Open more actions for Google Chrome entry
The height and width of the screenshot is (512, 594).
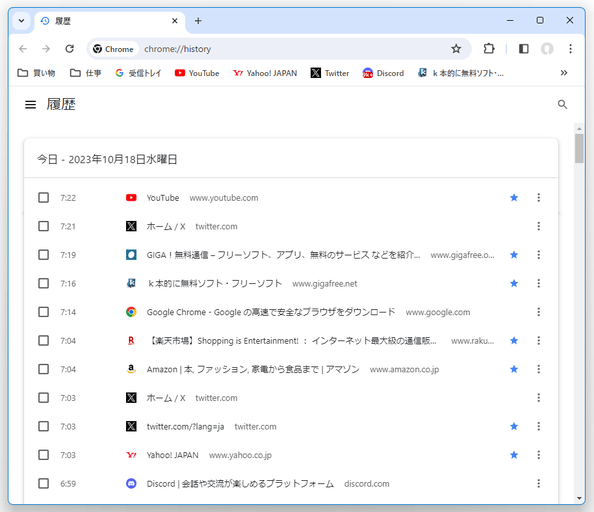538,312
